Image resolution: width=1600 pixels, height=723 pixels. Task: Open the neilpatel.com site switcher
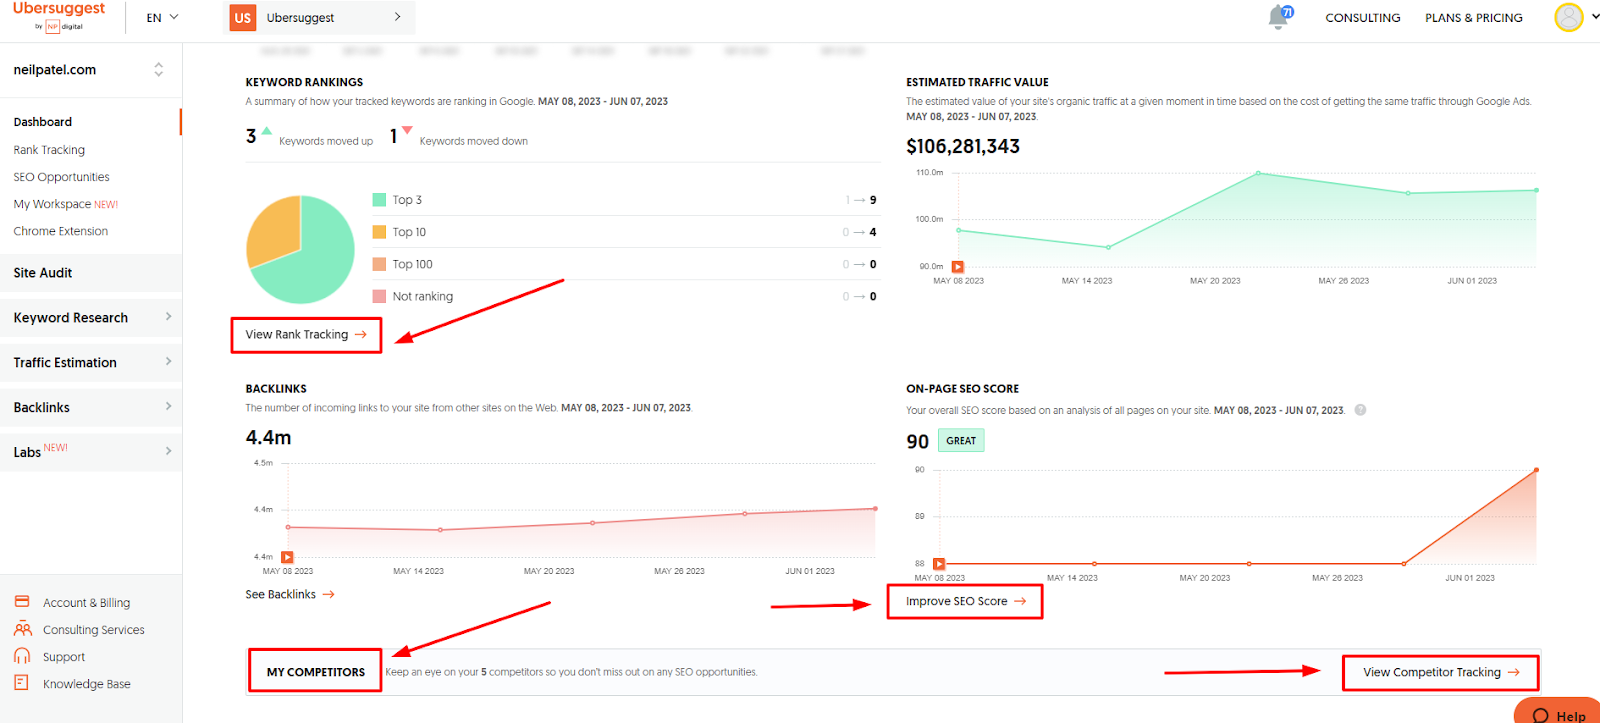[x=88, y=70]
